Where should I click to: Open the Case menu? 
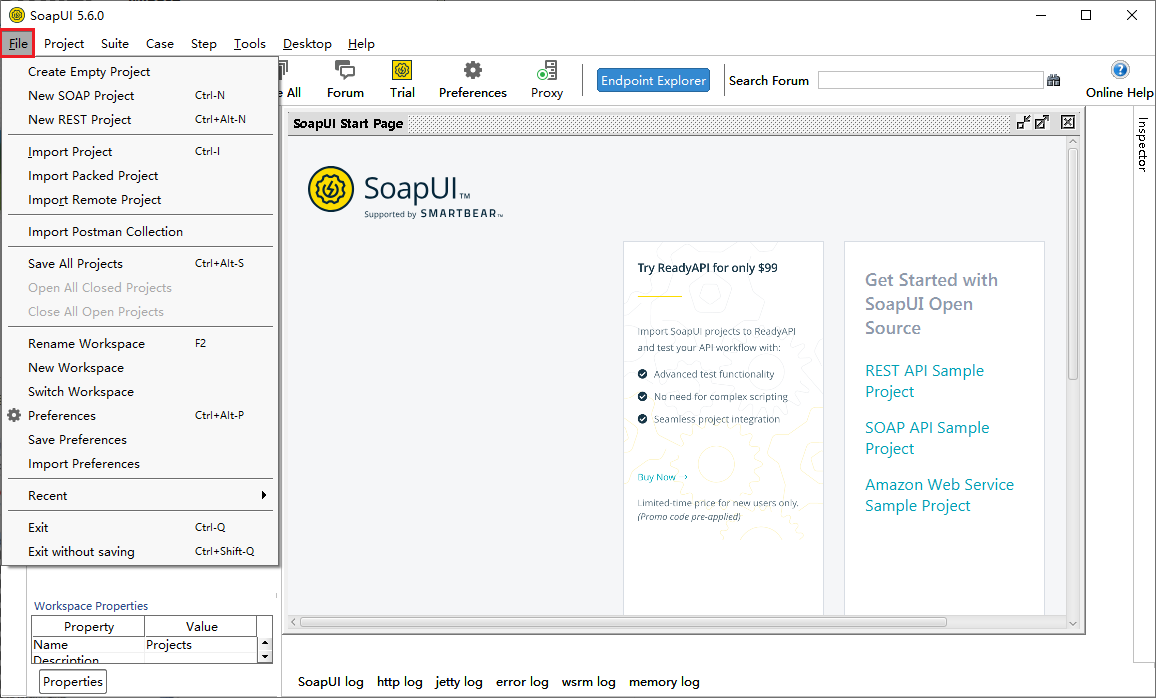[x=160, y=43]
